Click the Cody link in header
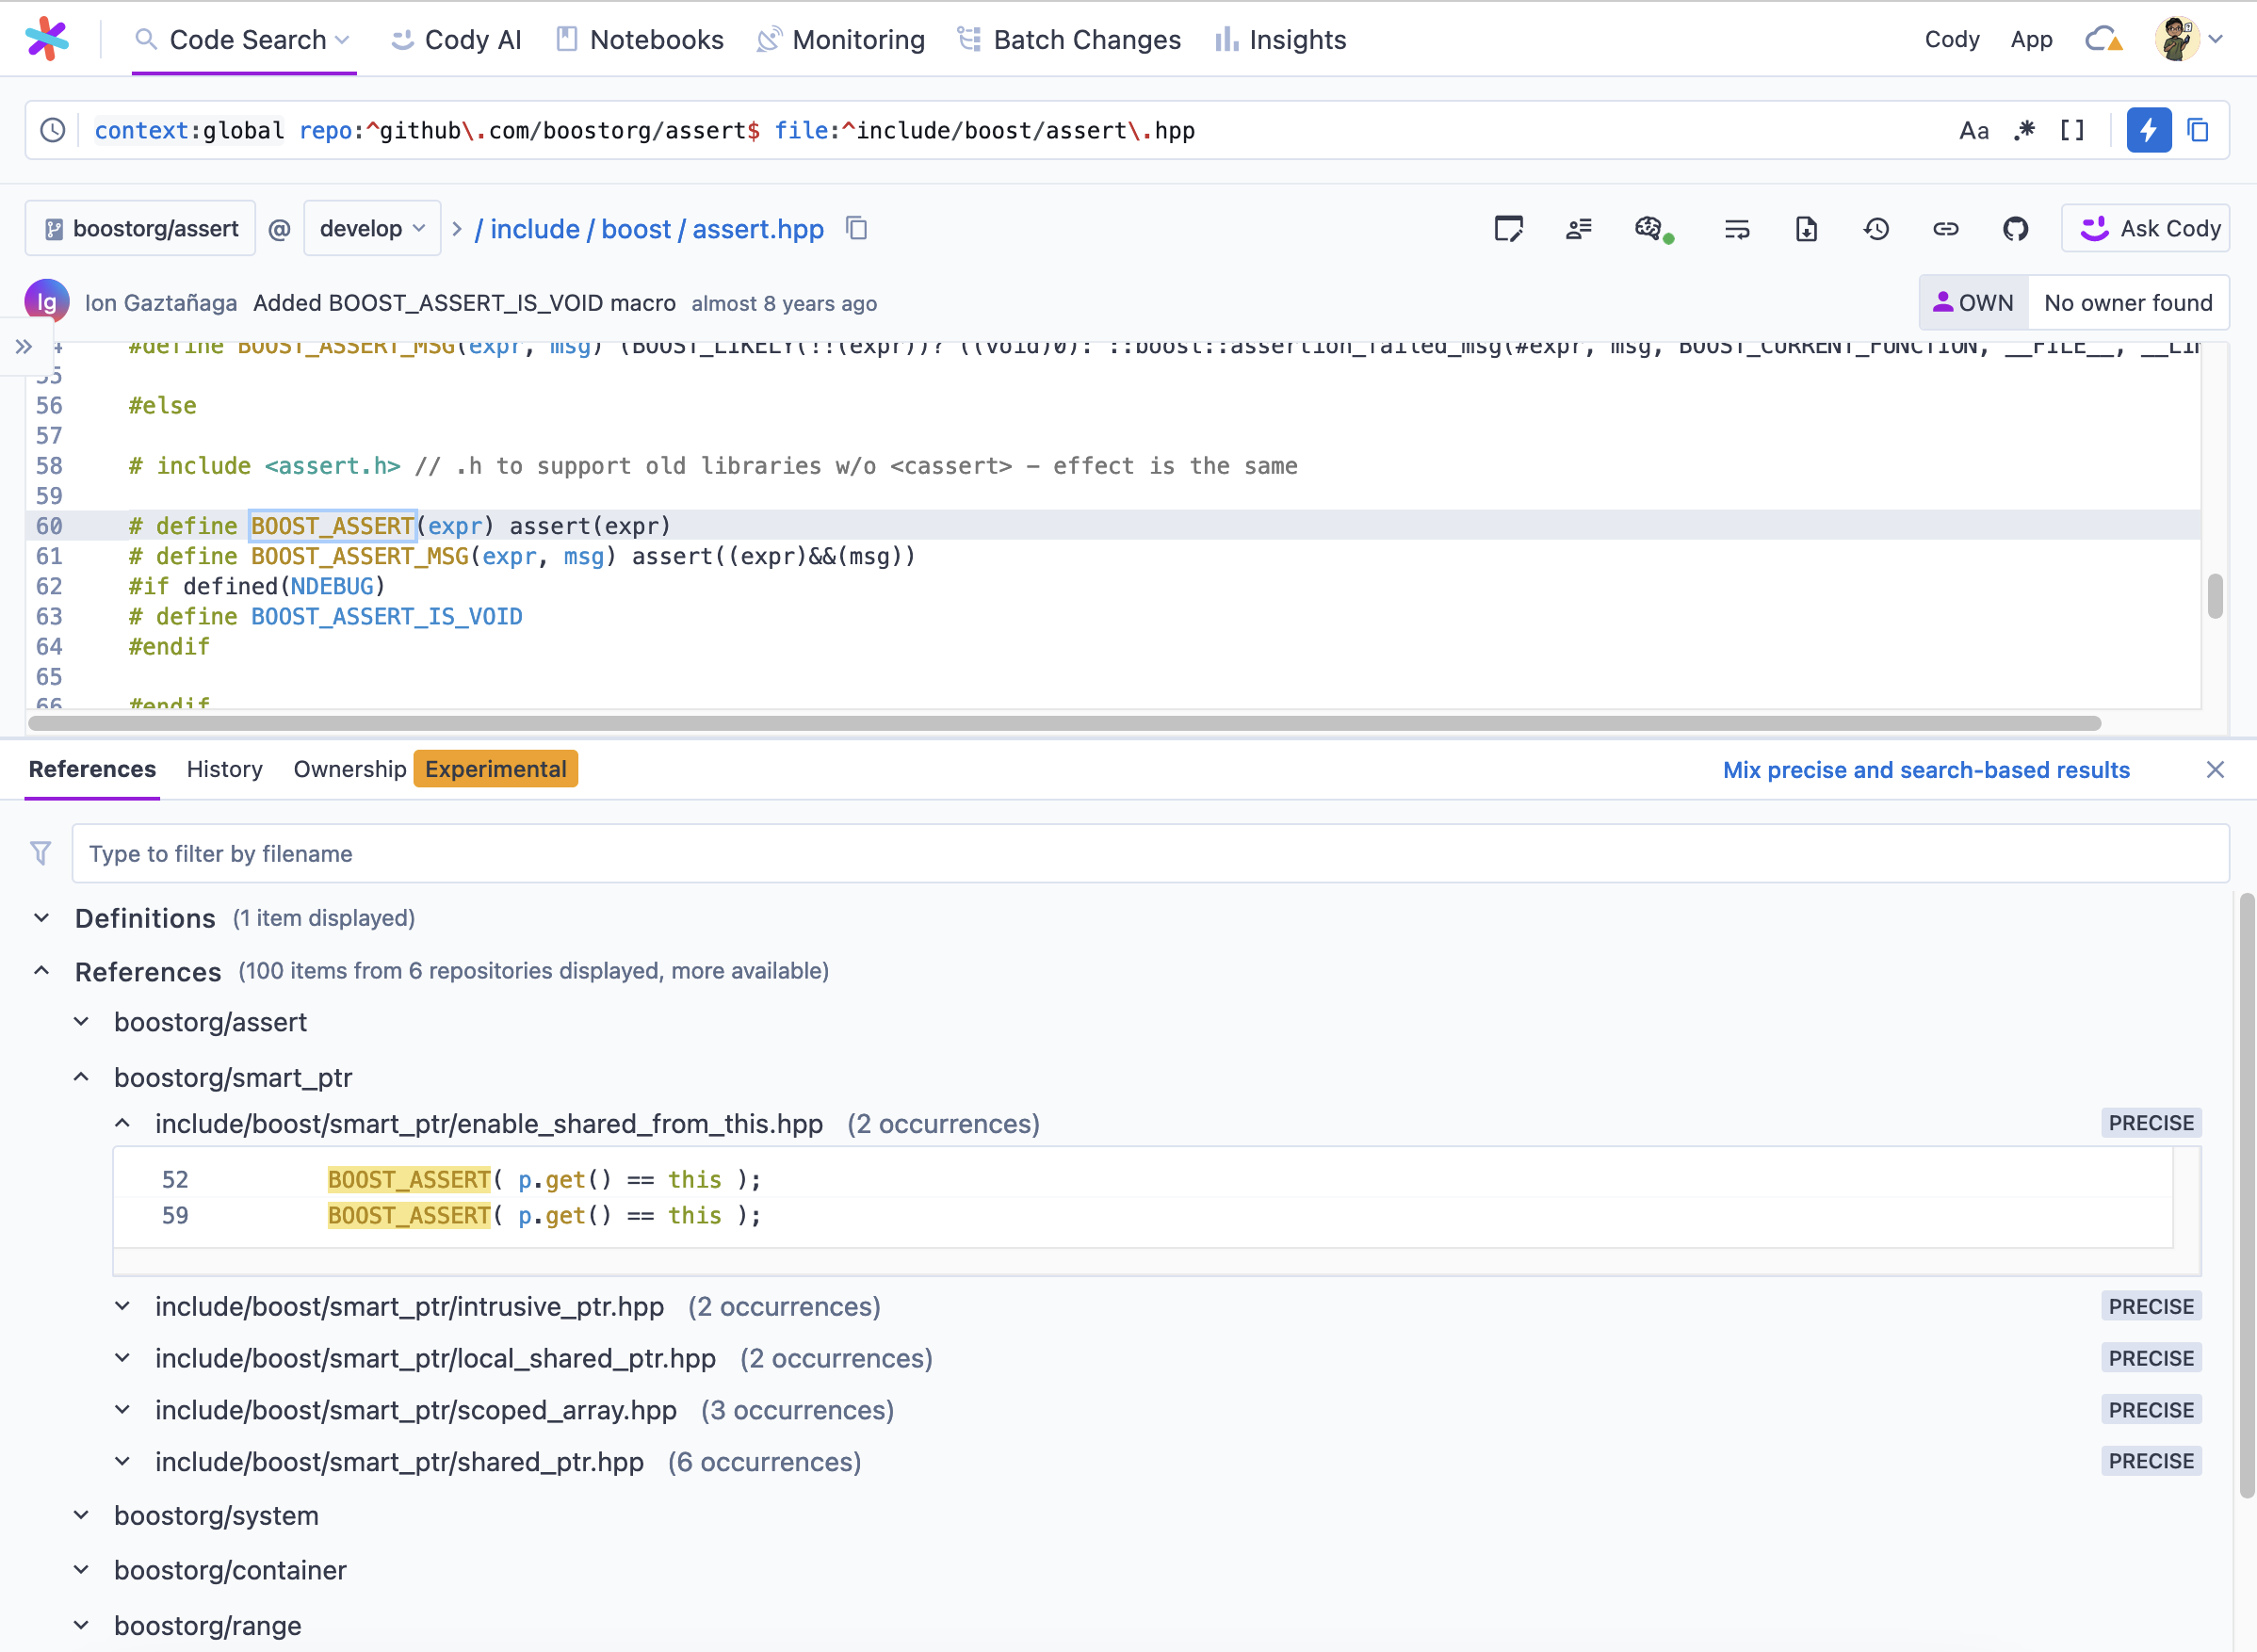2257x1652 pixels. click(1951, 39)
